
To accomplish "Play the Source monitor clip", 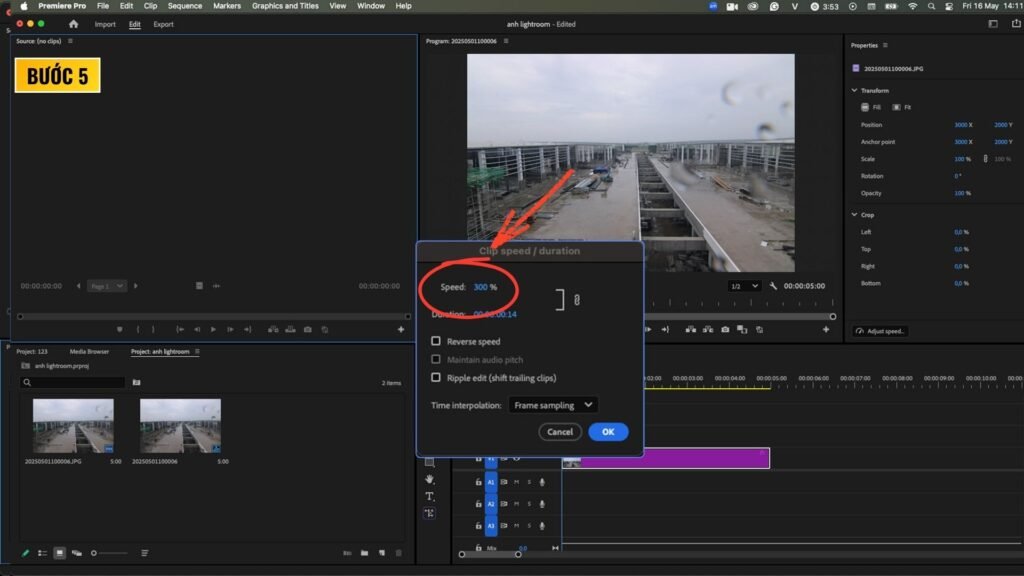I will pyautogui.click(x=213, y=330).
